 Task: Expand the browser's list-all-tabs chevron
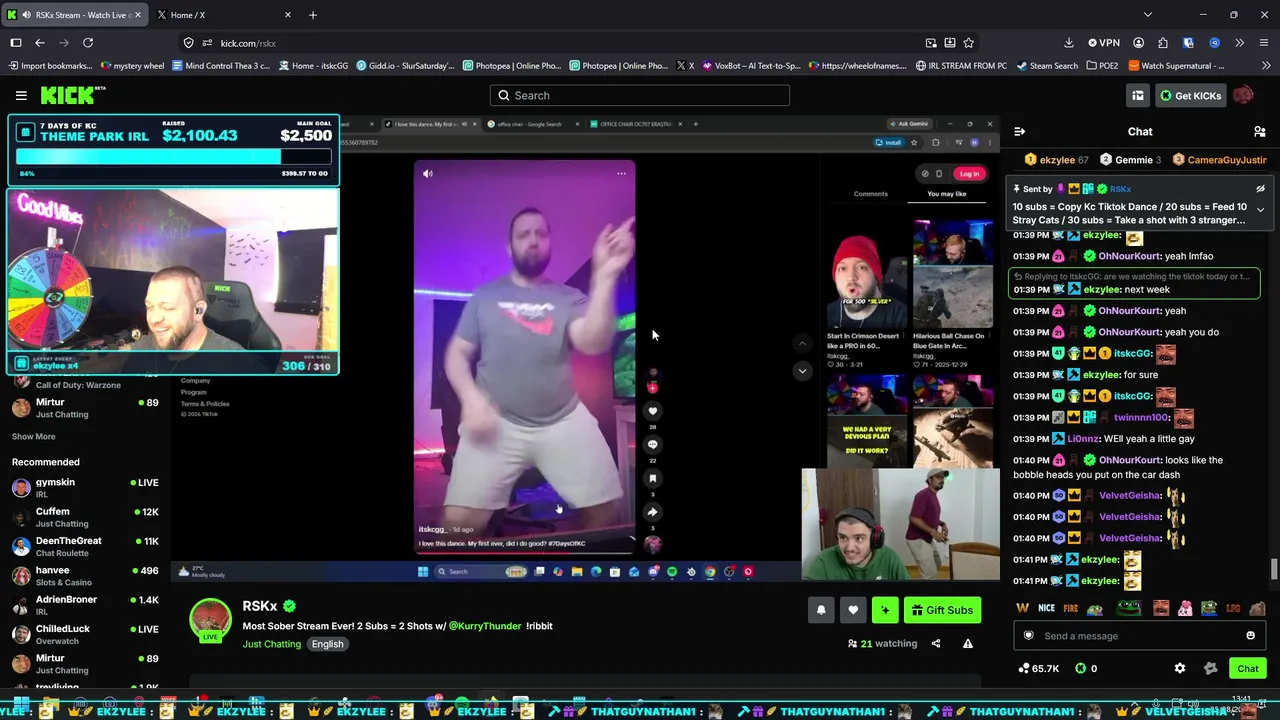pyautogui.click(x=1147, y=15)
